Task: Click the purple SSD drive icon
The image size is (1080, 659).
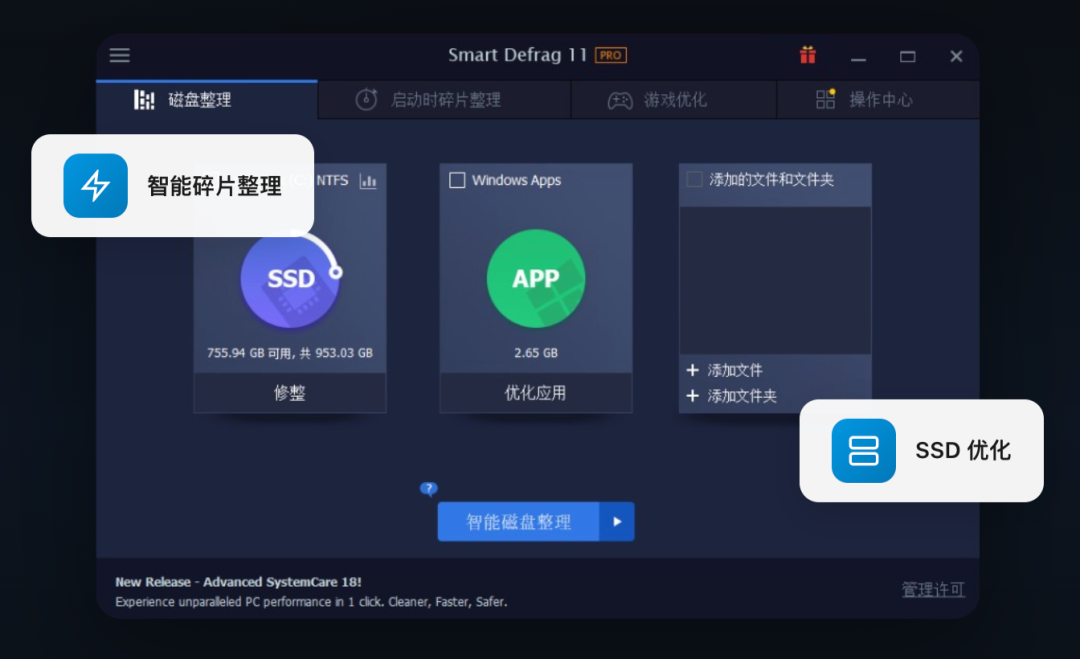Action: pos(290,279)
